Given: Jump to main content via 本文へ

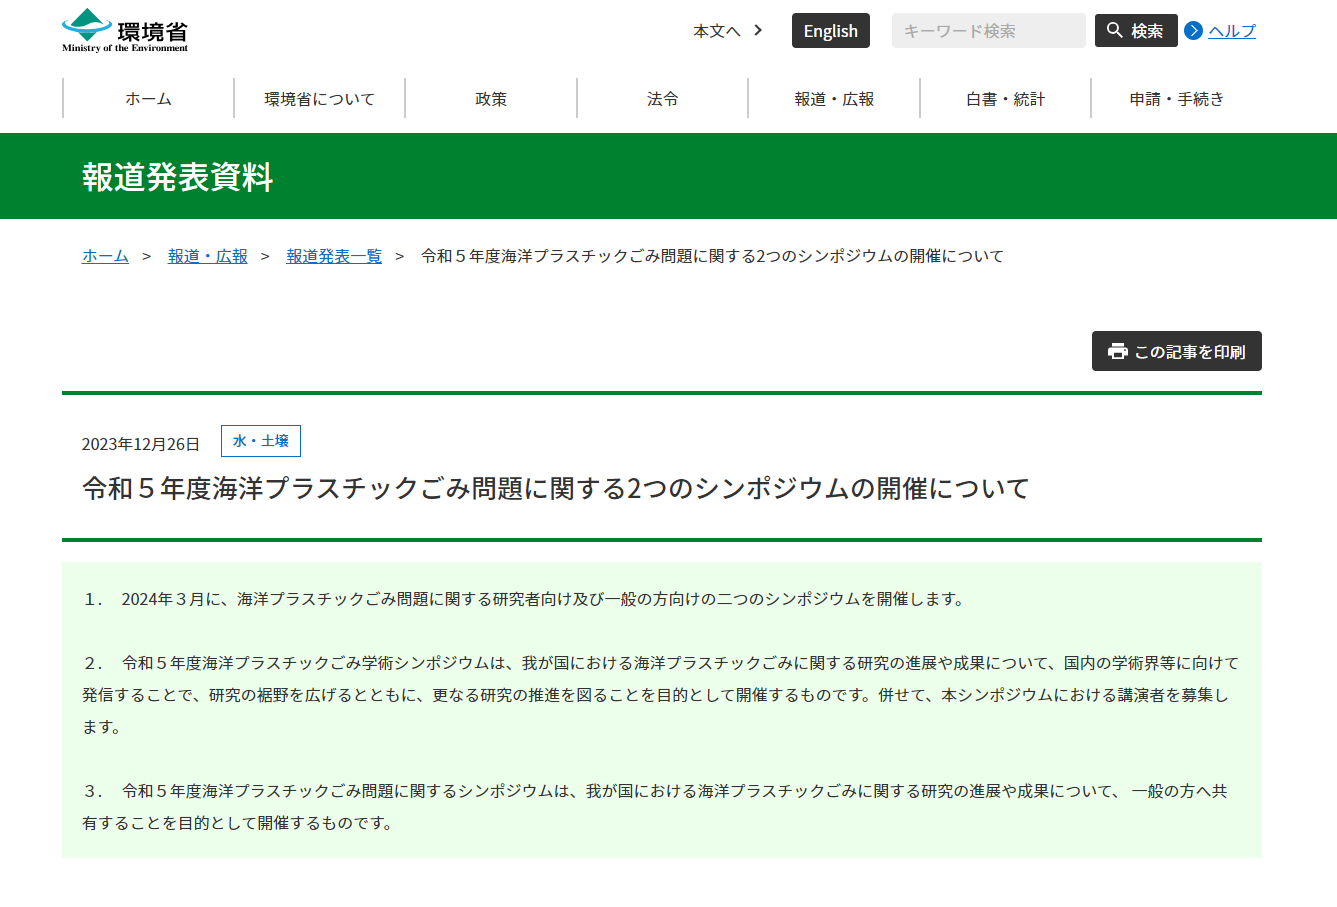Looking at the screenshot, I should [x=717, y=31].
